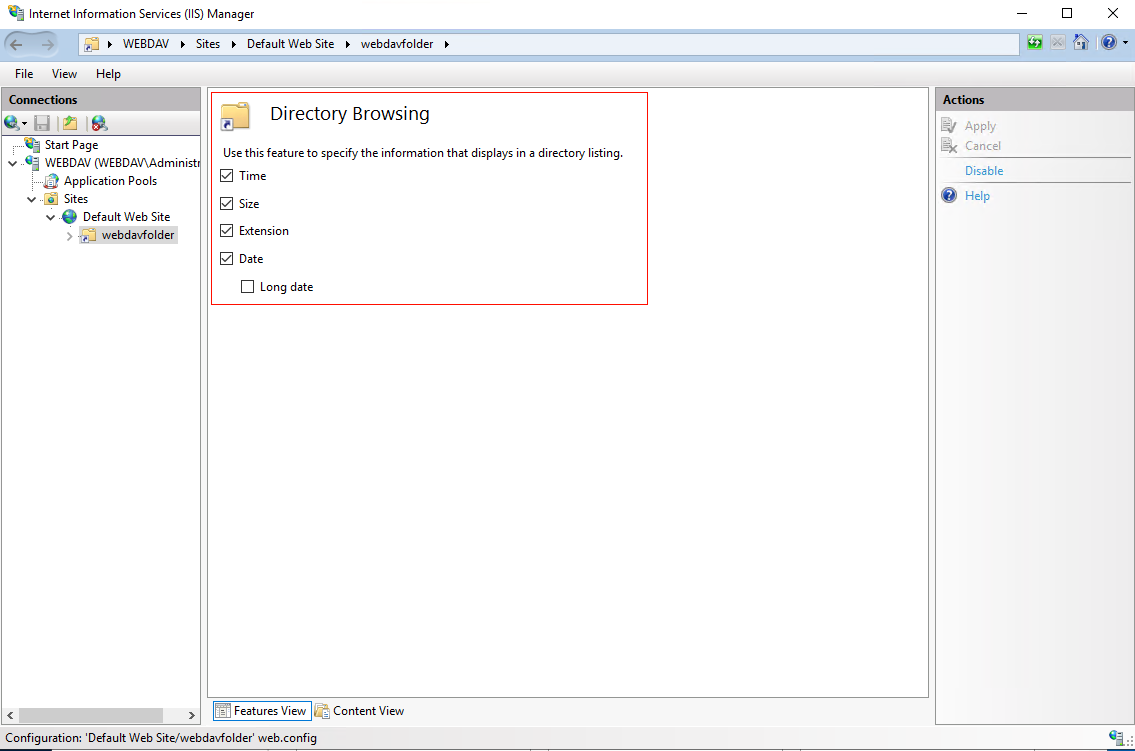Click the Stop icon in address bar
Image resolution: width=1135 pixels, height=751 pixels.
(1058, 43)
